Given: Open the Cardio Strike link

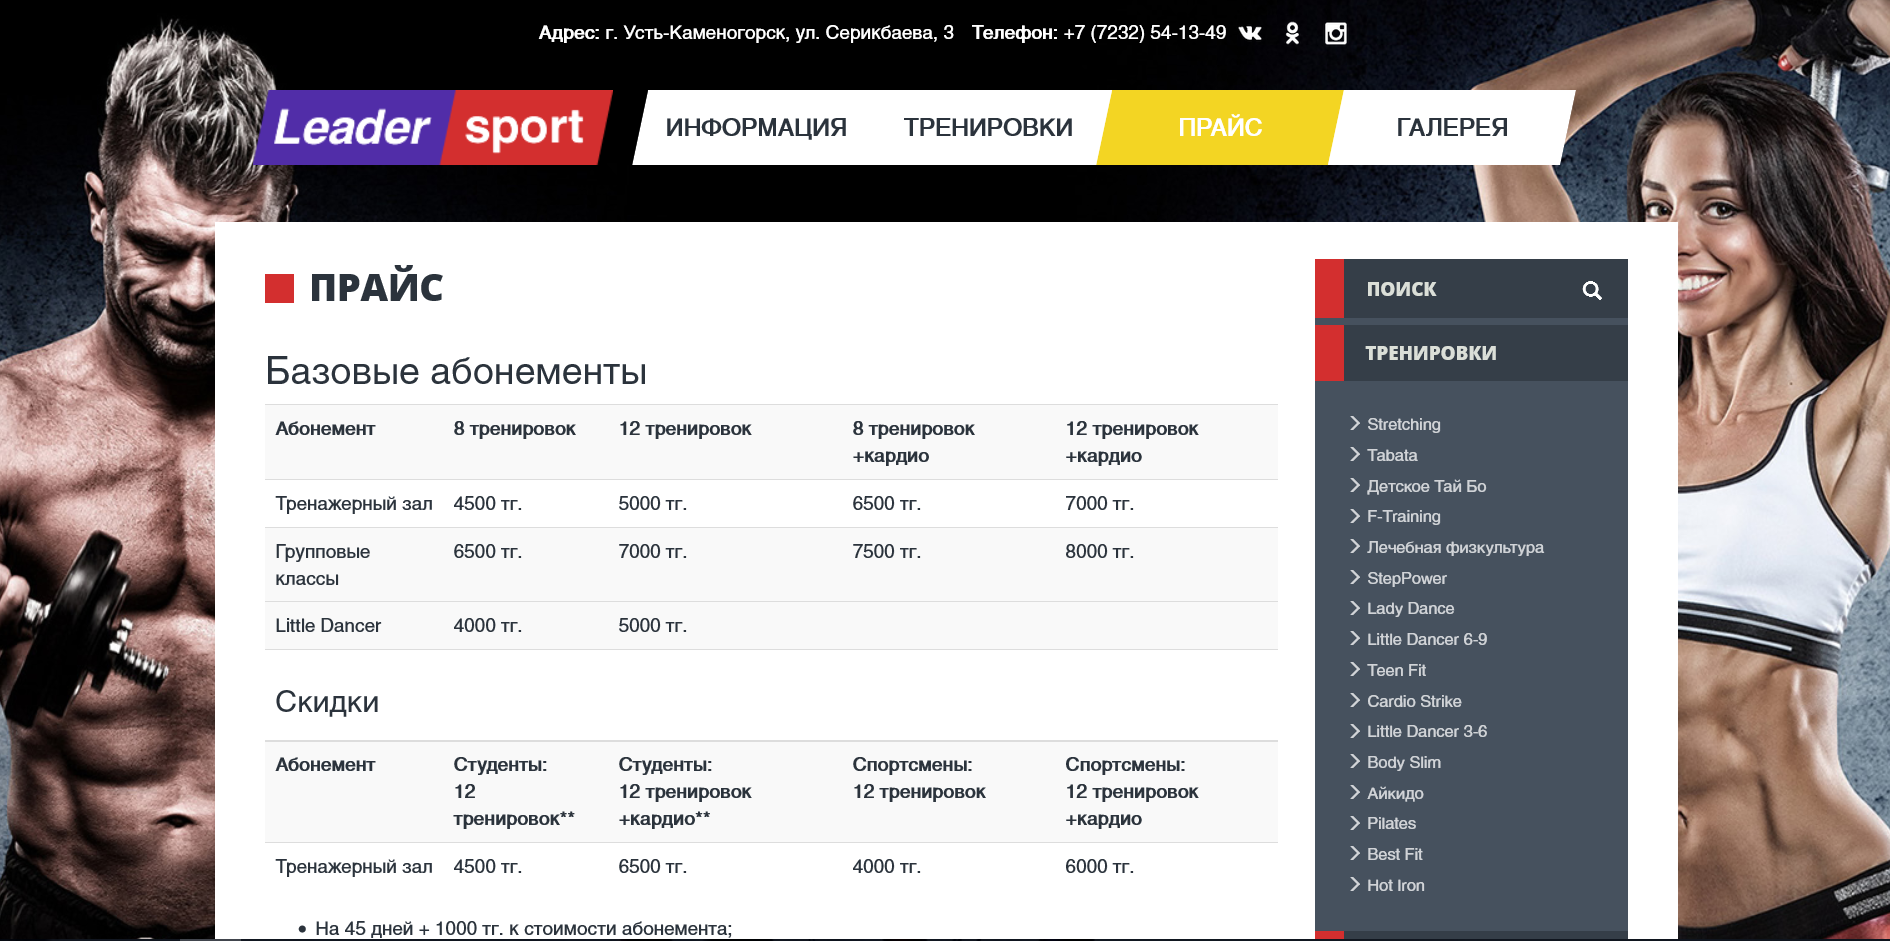Looking at the screenshot, I should [1414, 701].
